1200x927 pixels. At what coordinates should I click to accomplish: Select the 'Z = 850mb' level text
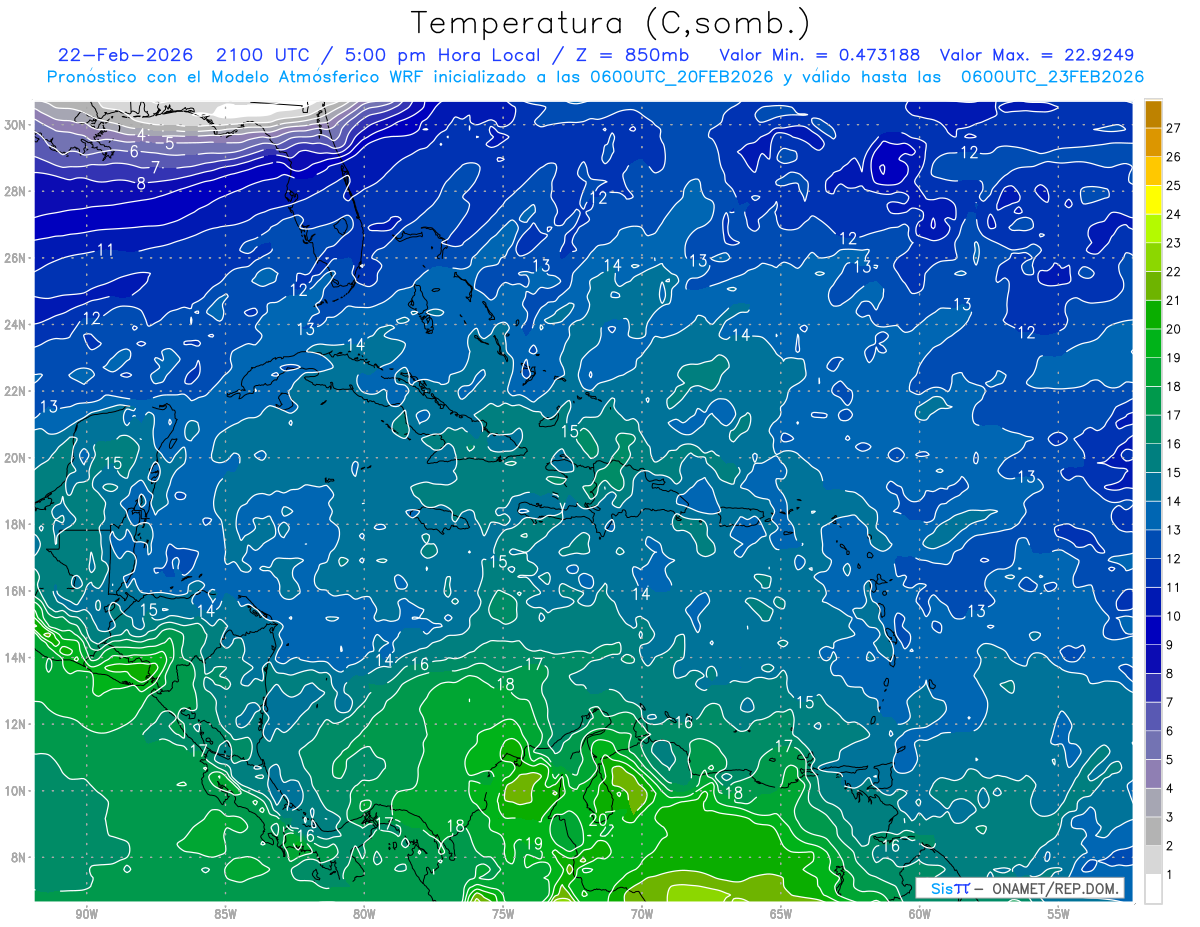click(634, 55)
